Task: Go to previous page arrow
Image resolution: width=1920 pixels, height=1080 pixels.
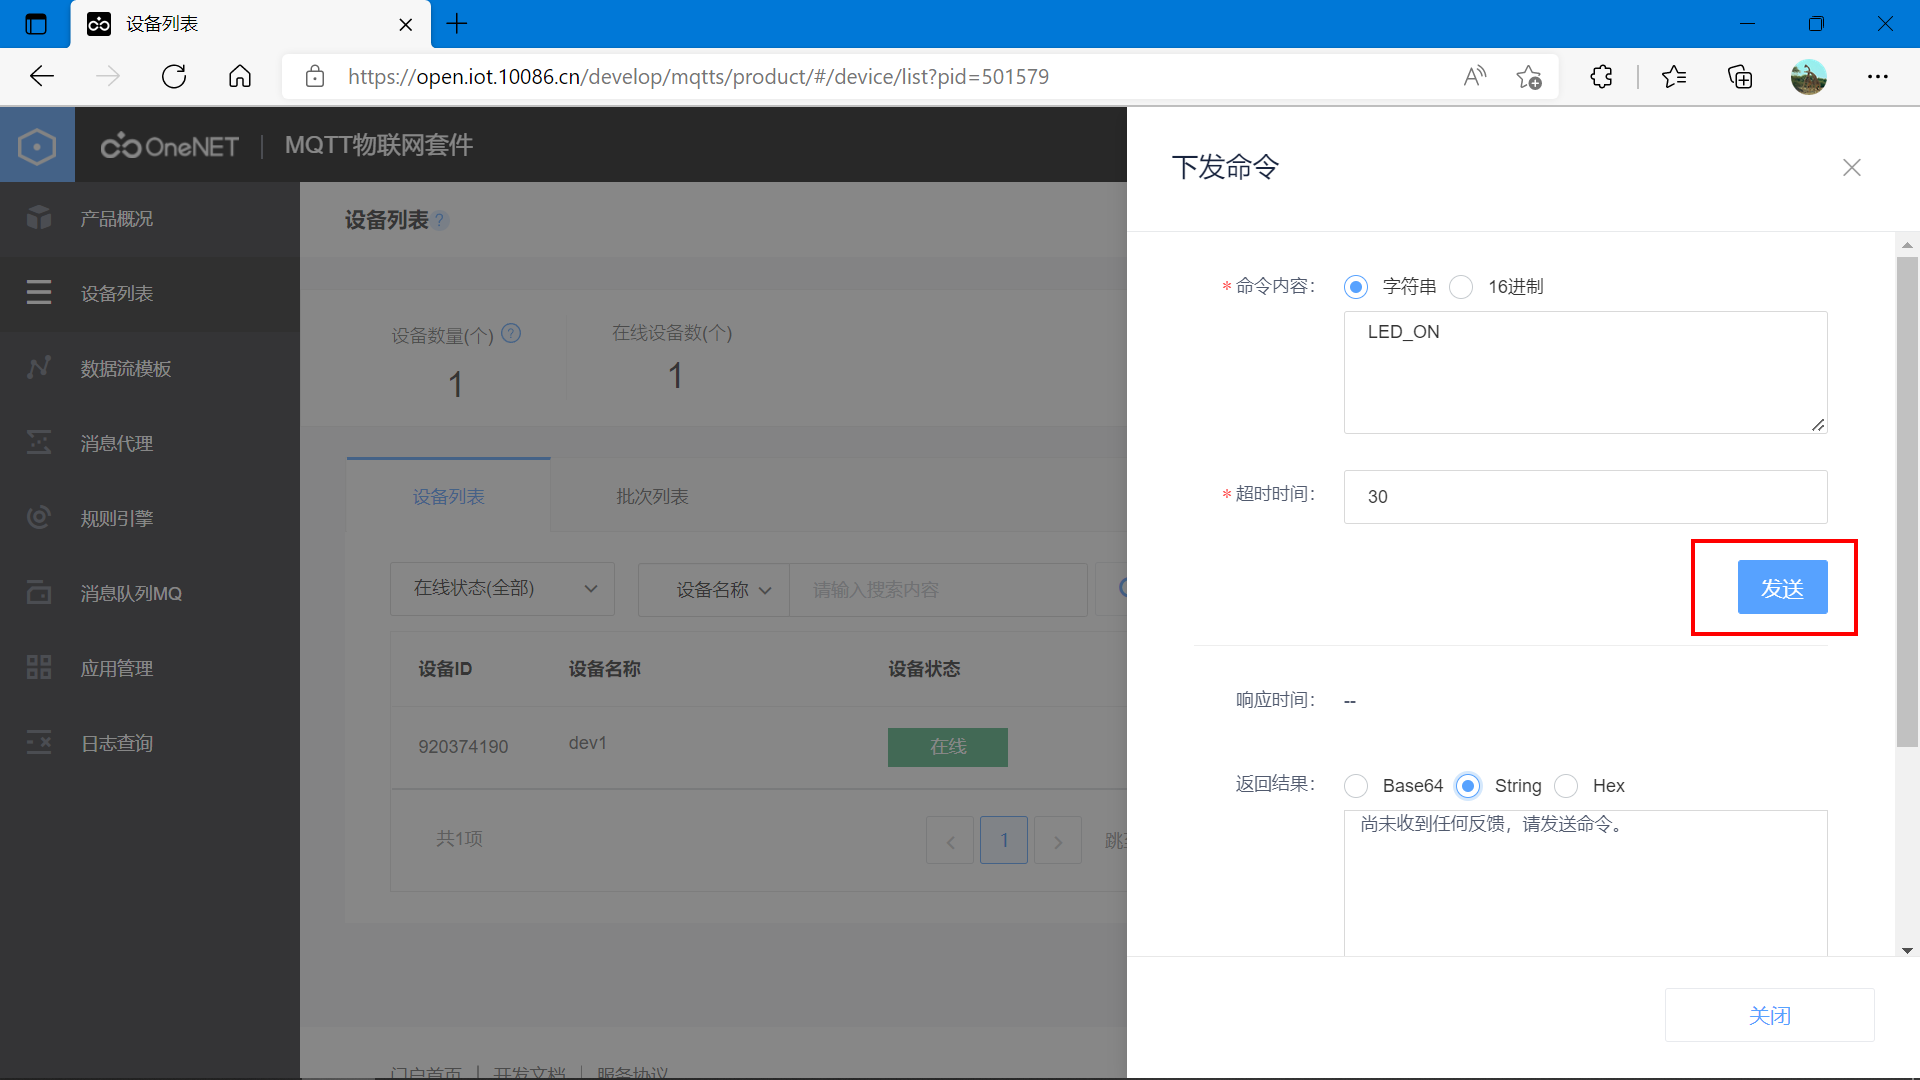Action: point(950,841)
